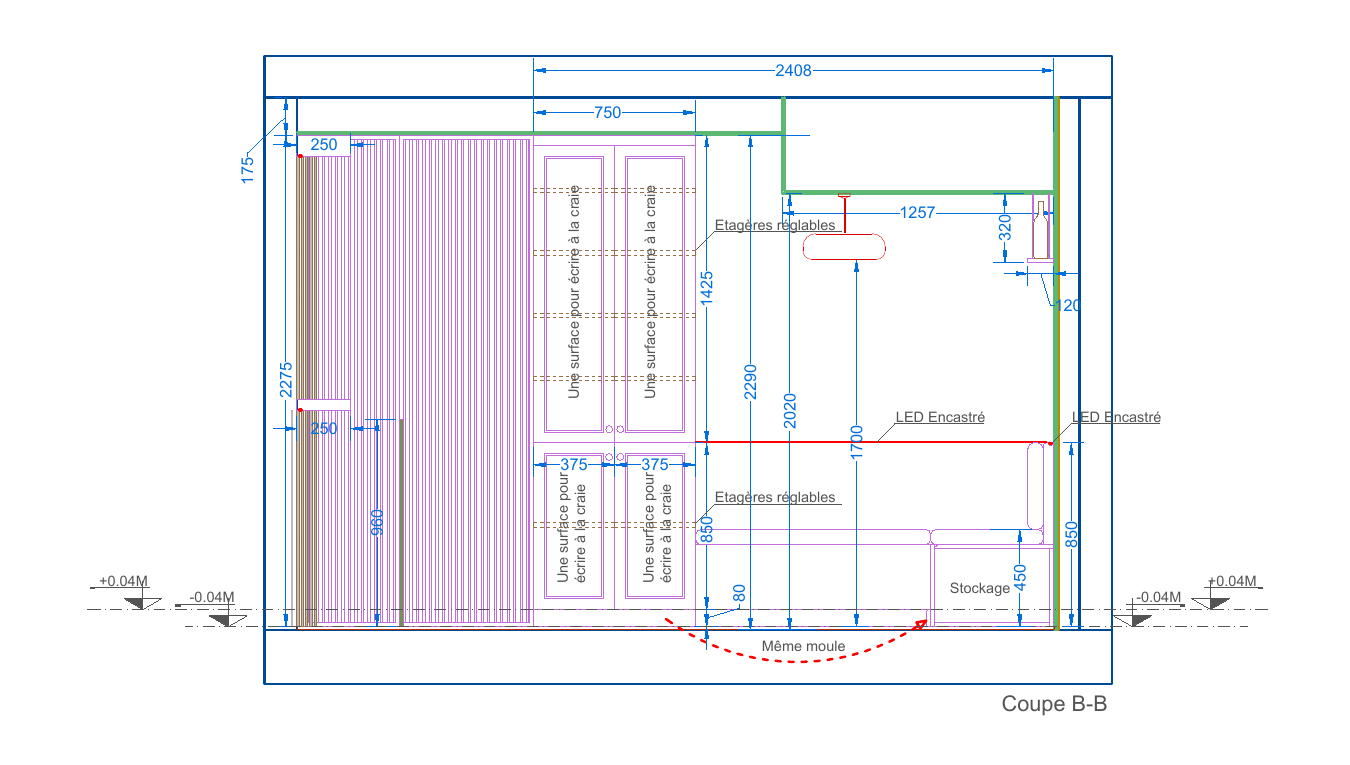Click the Même moule annotation

pos(803,646)
